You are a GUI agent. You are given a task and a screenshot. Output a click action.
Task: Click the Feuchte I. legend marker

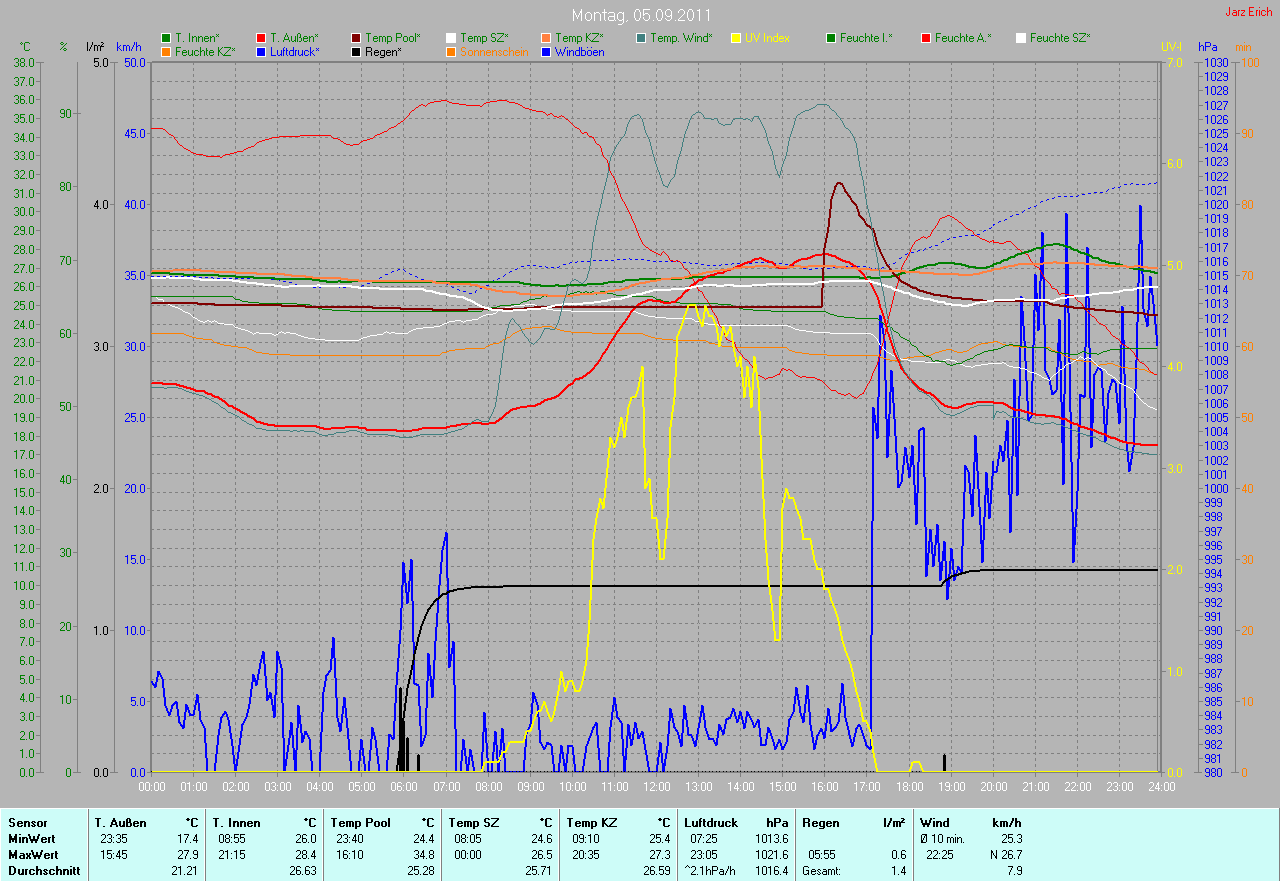[x=831, y=38]
